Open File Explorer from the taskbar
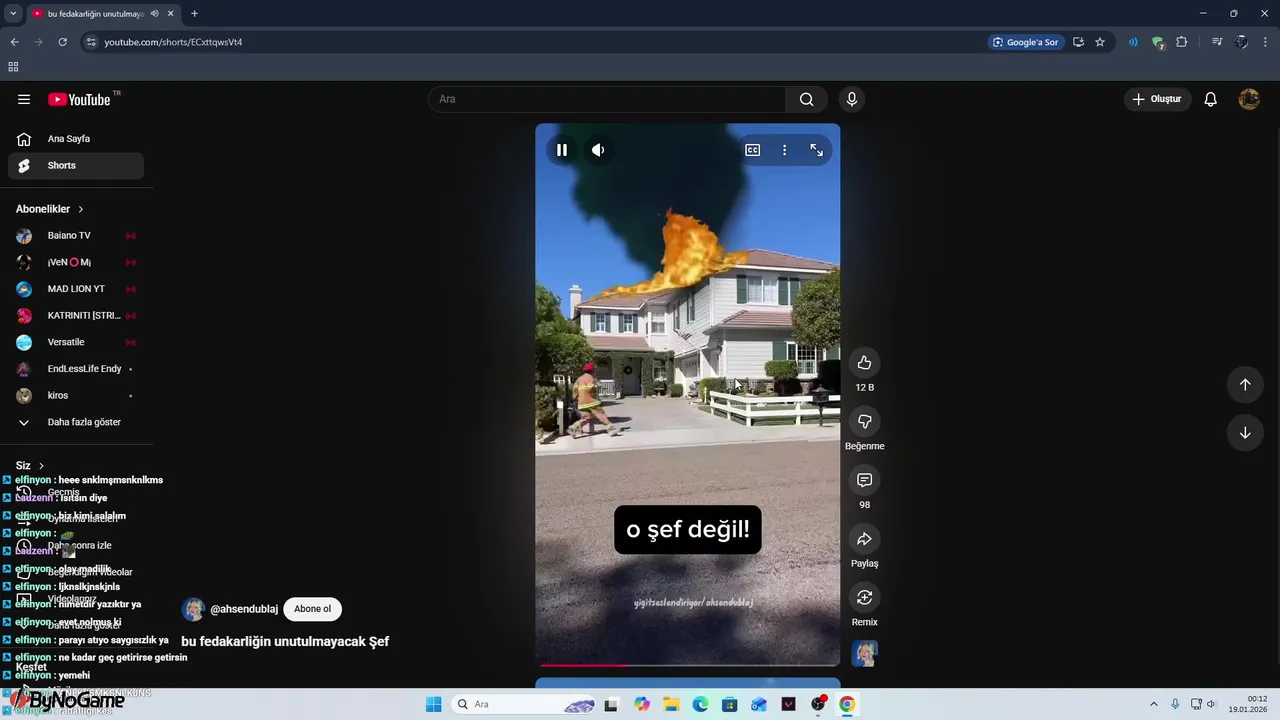Screen dimensions: 1280x720 671,704
